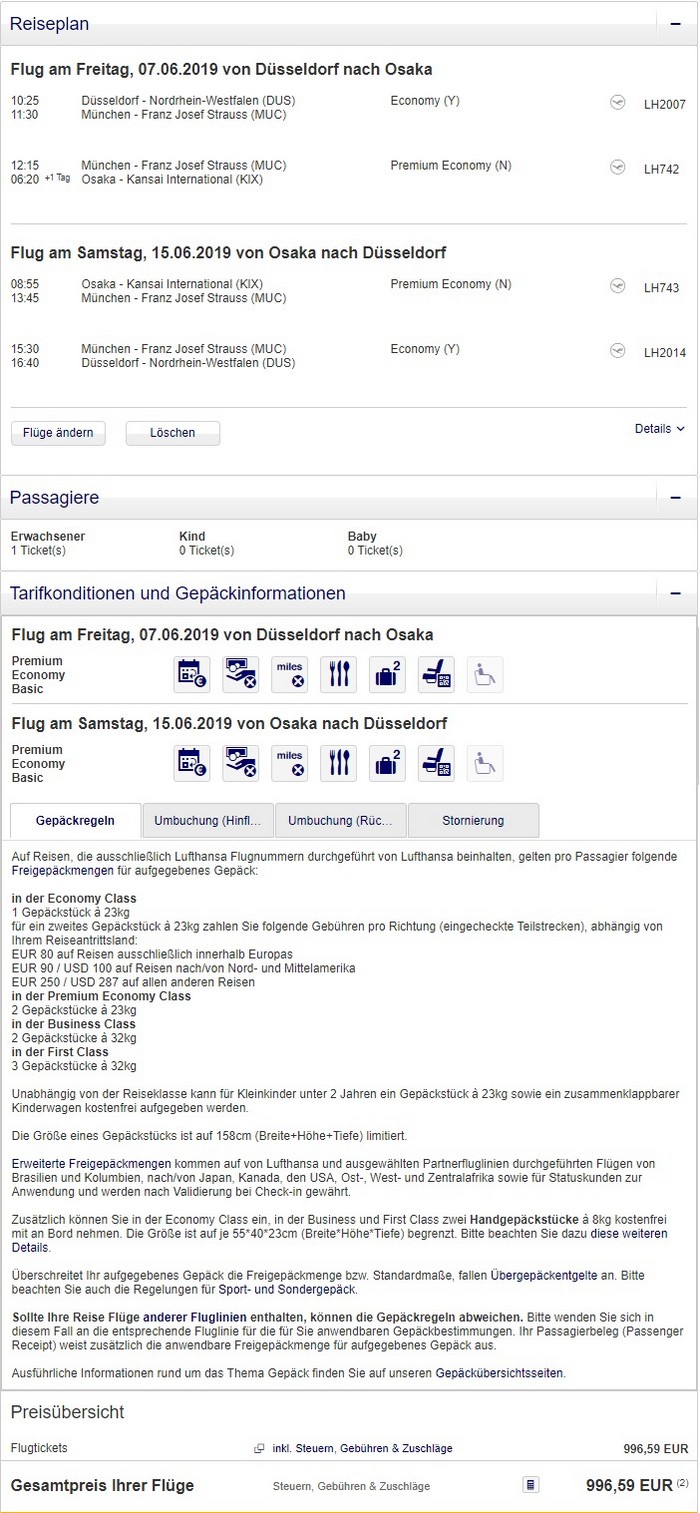Click Erwachsener 1 Ticket(s) entry
This screenshot has width=700, height=1513.
click(48, 543)
